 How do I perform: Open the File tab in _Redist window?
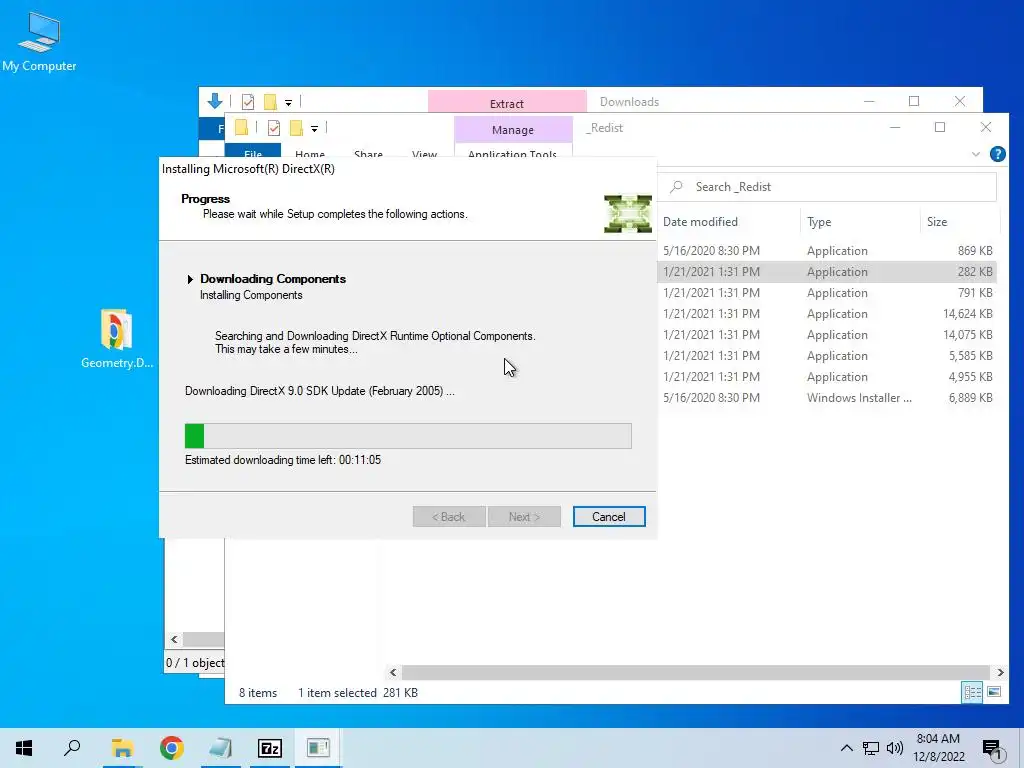253,152
